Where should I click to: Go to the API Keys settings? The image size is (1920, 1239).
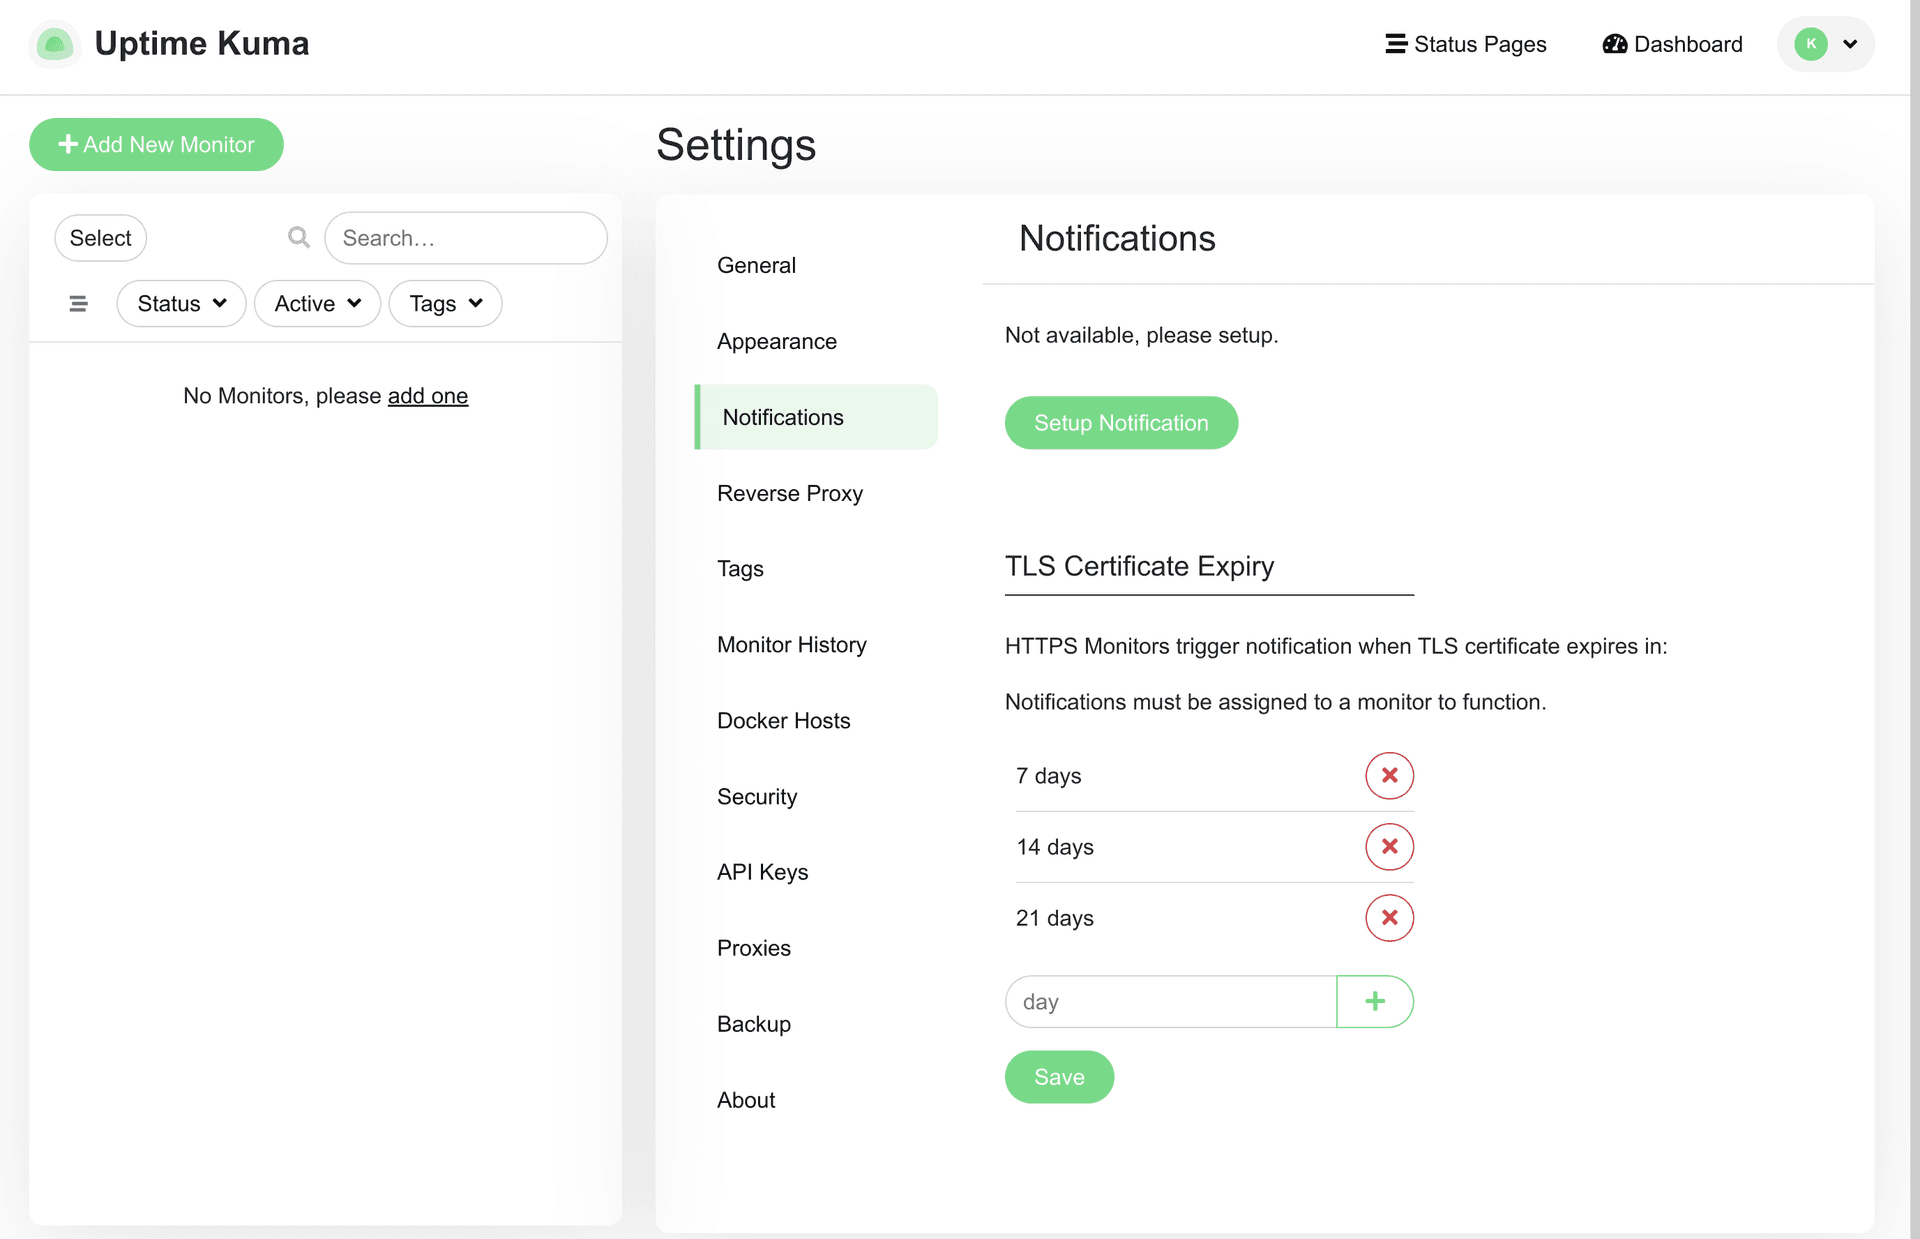click(x=762, y=872)
